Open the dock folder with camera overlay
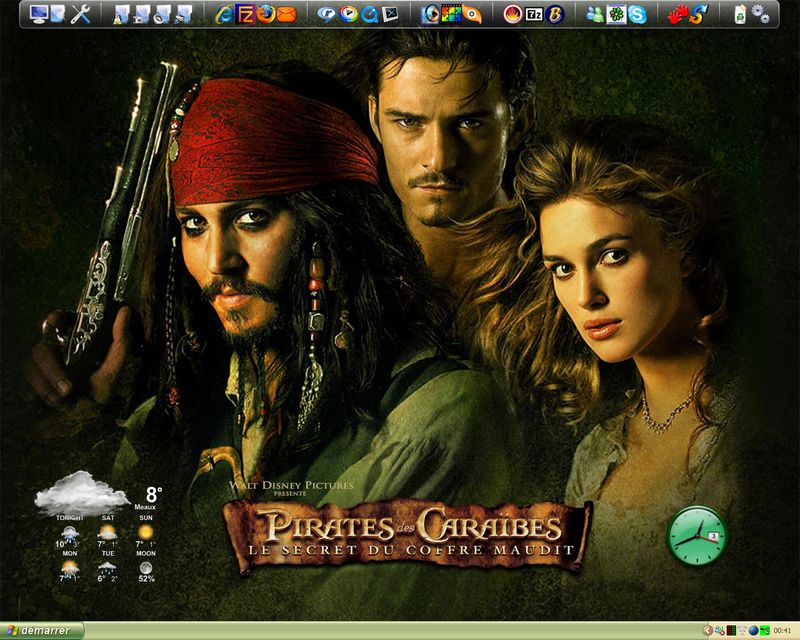Image resolution: width=800 pixels, height=640 pixels. (142, 14)
